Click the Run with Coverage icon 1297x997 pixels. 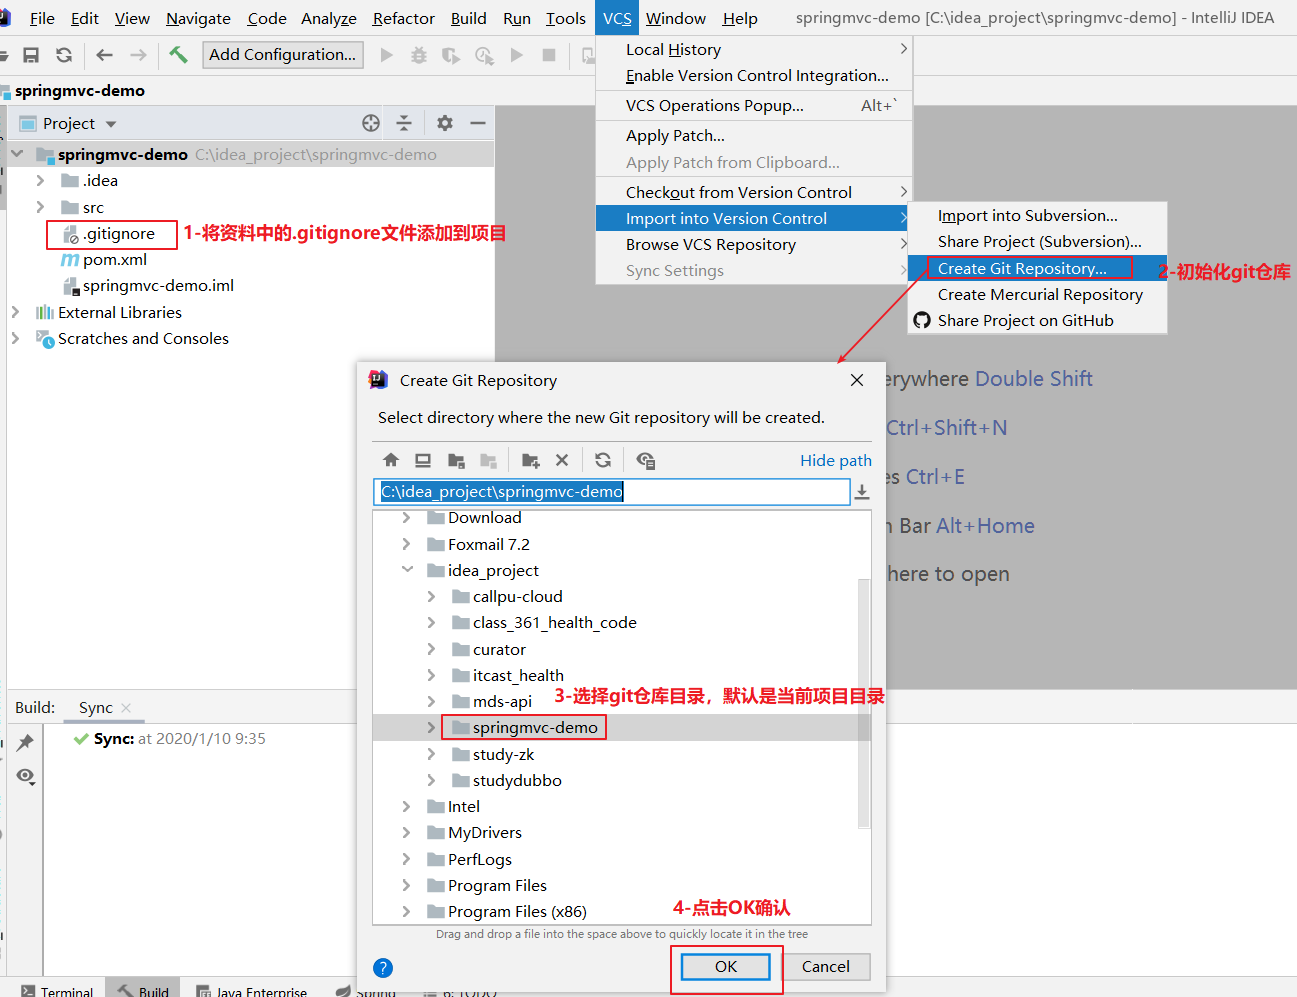click(x=451, y=55)
